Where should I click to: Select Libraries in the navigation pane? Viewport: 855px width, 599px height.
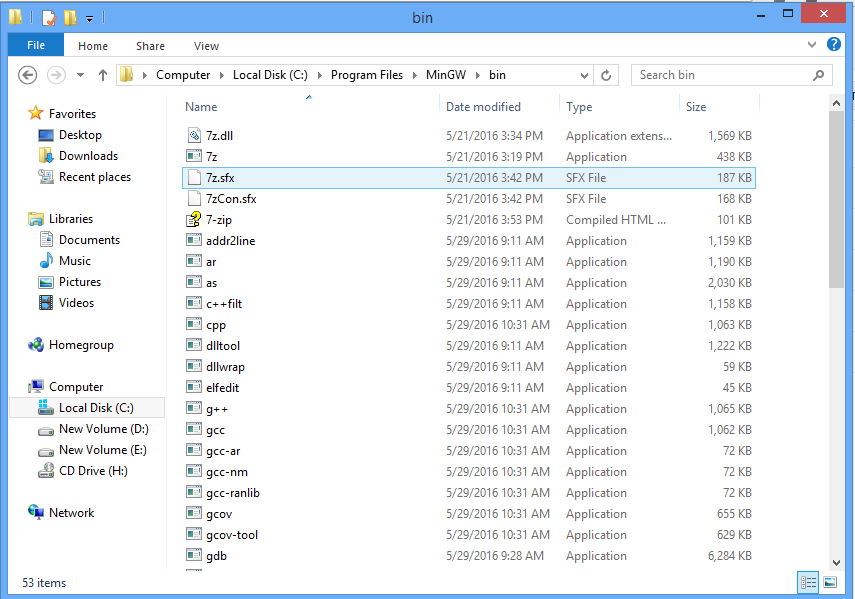point(71,219)
